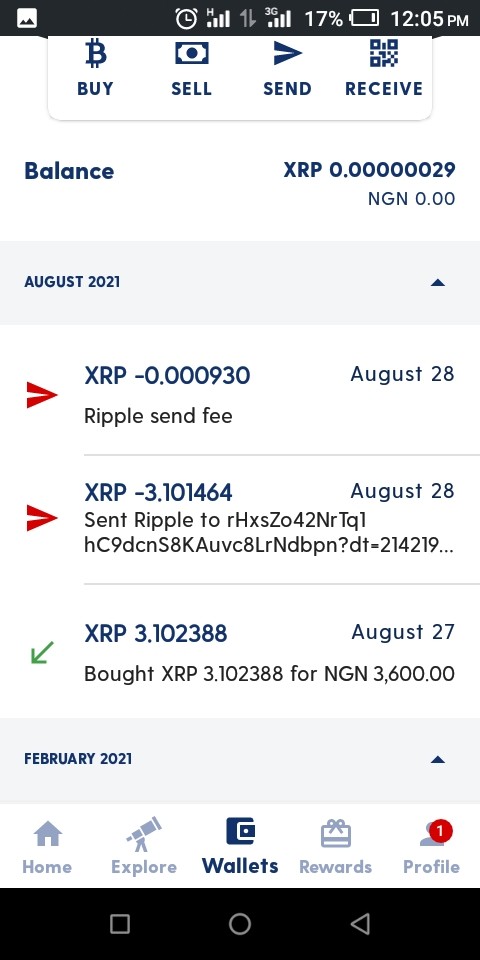
Task: Open the Sent Ripple XRP -3.101464 transaction
Action: tap(240, 519)
